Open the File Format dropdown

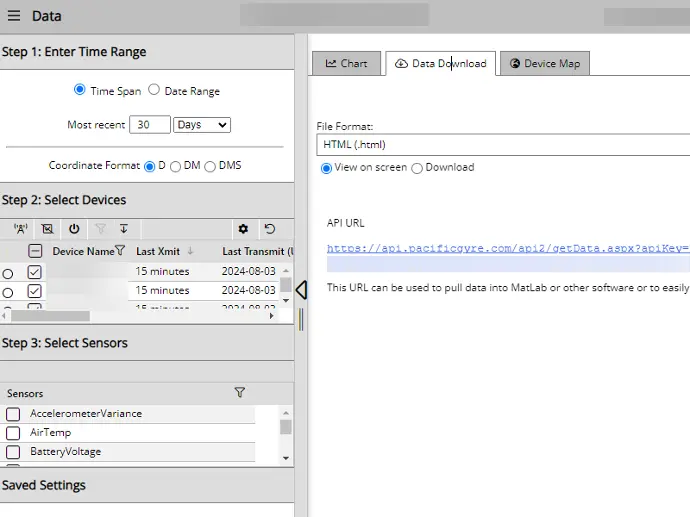504,145
